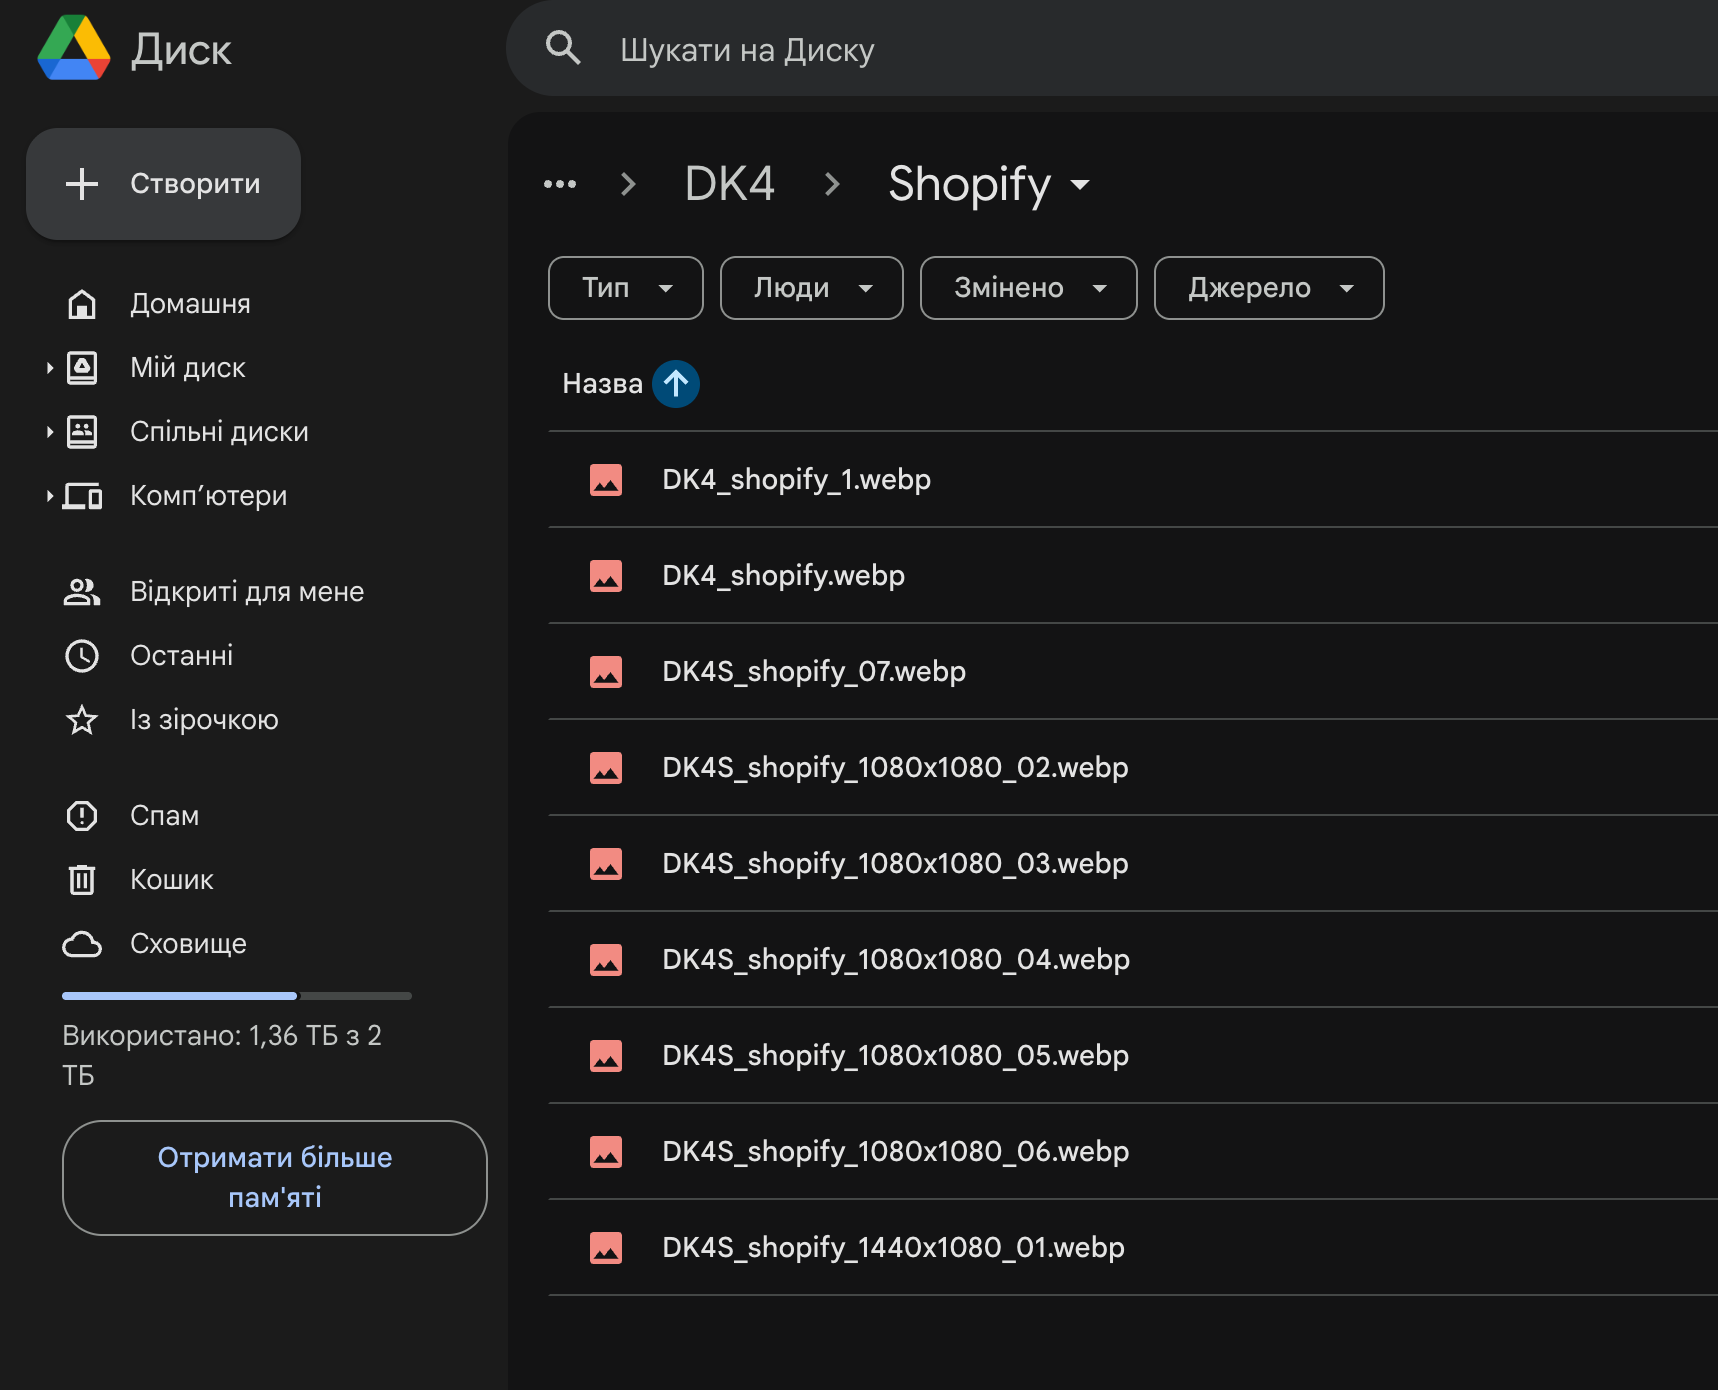Open the Домашня home section
Screen dimensions: 1718x1390
click(x=82, y=304)
